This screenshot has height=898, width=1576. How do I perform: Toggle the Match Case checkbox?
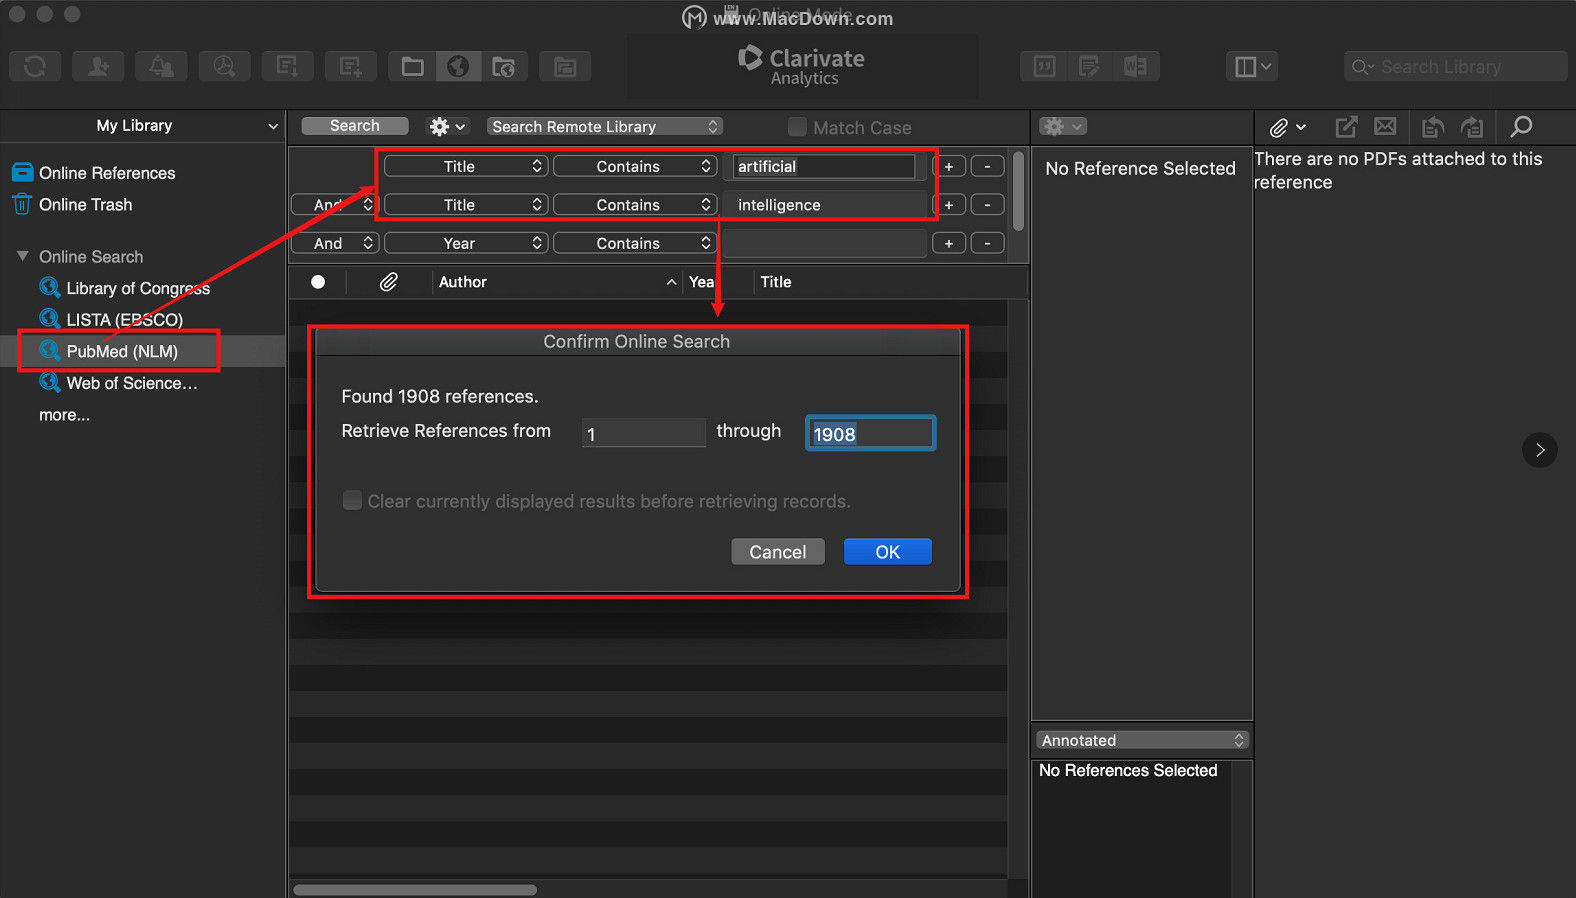pos(797,127)
